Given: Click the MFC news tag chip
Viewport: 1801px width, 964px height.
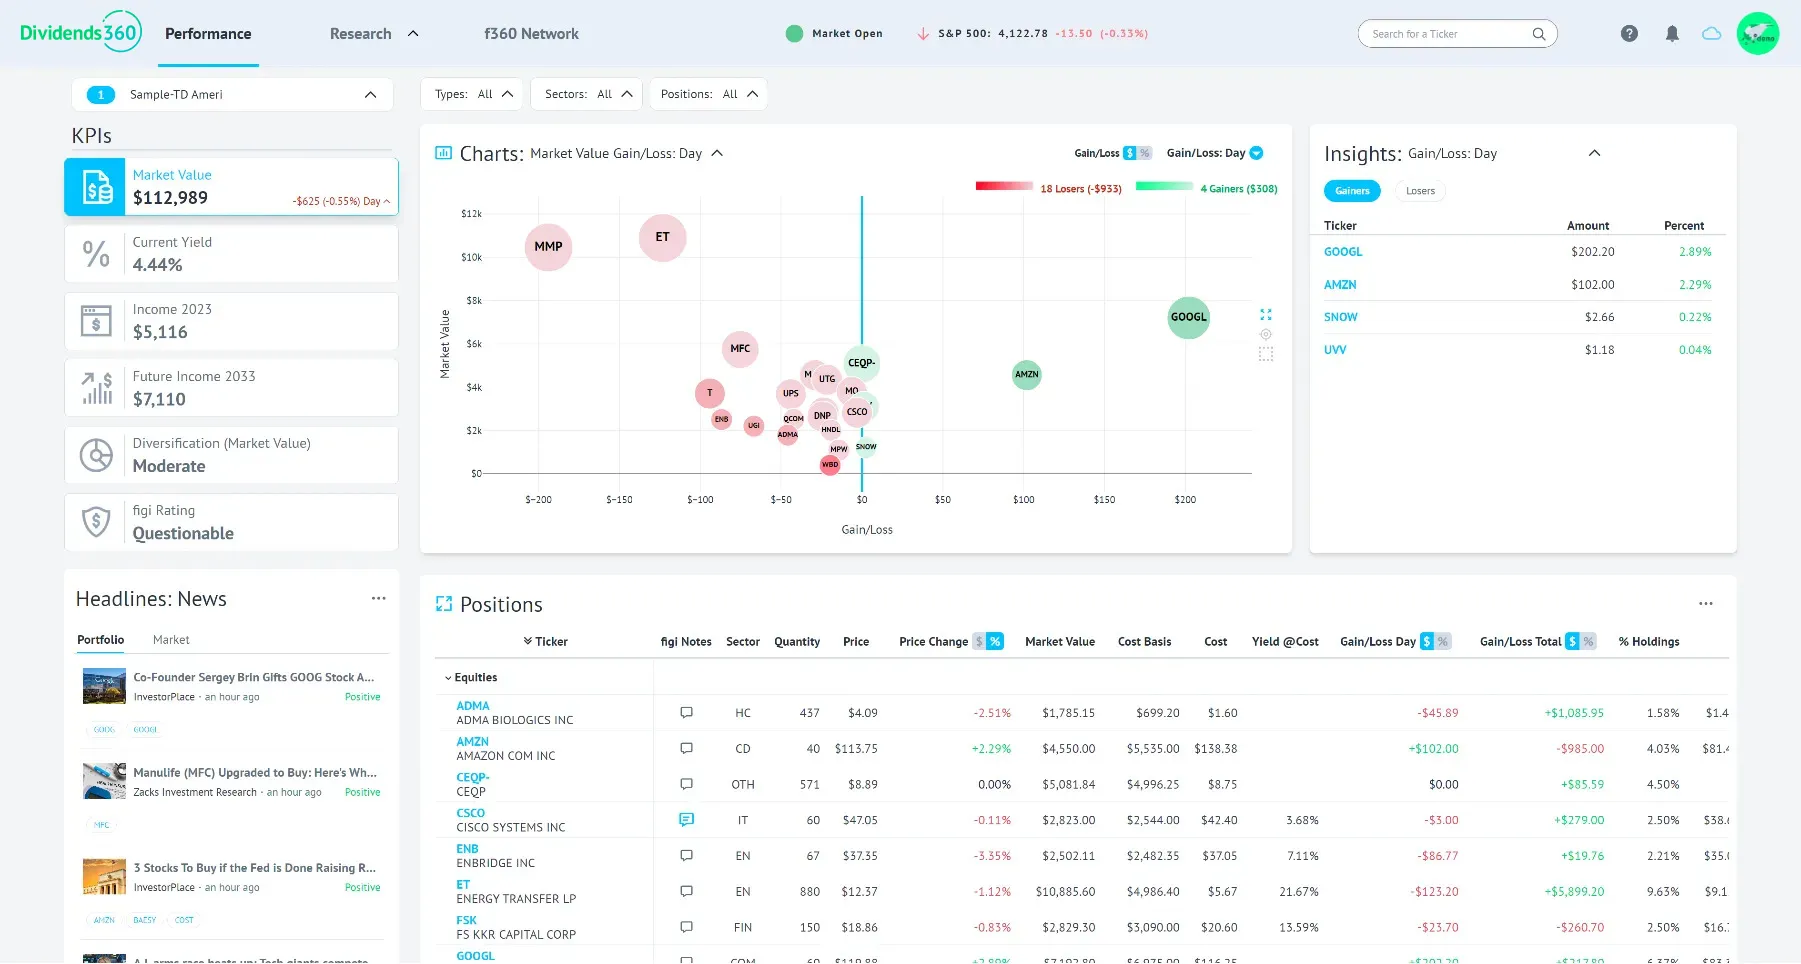Looking at the screenshot, I should click(x=102, y=825).
